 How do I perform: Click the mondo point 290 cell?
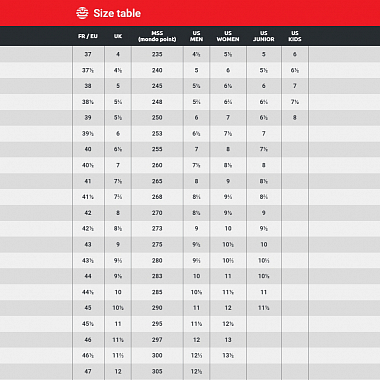(x=157, y=308)
